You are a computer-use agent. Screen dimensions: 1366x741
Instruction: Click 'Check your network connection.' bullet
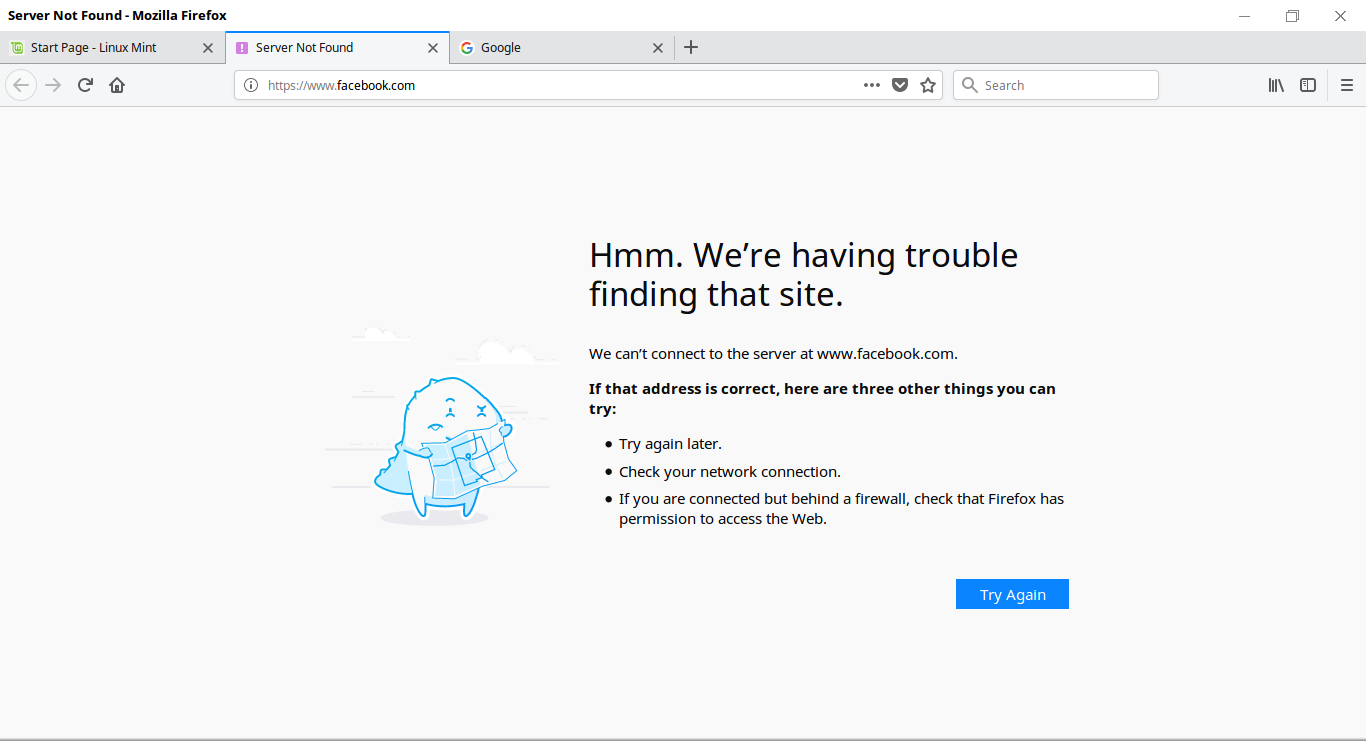pos(730,472)
